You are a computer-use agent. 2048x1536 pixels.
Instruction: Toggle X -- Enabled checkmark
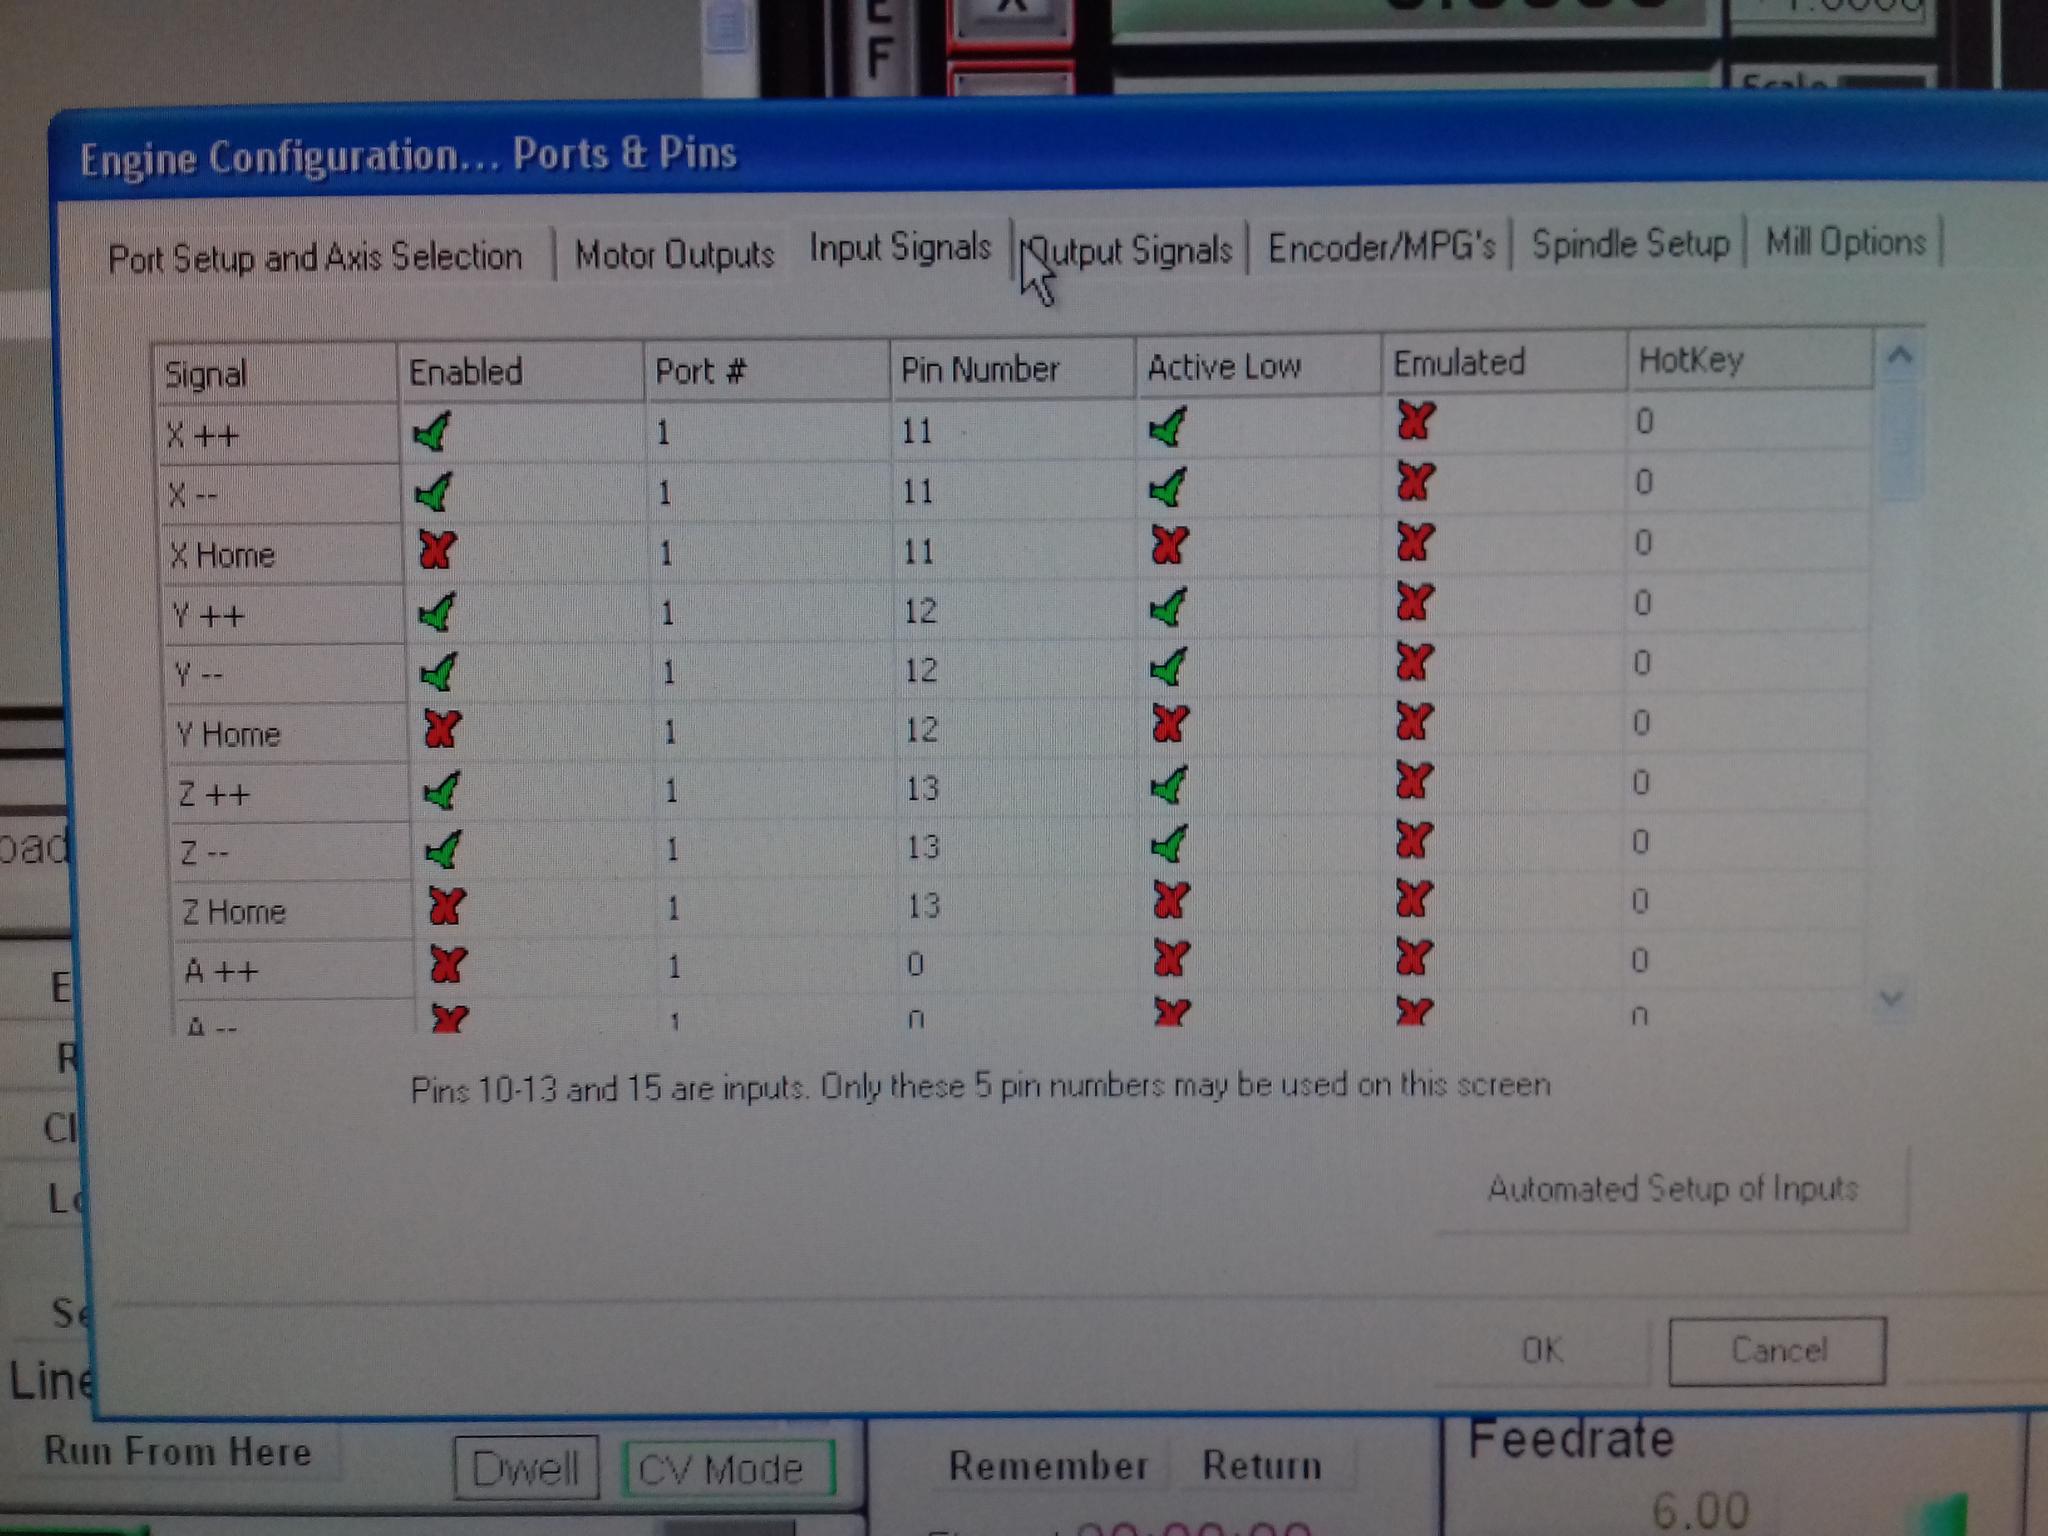point(434,492)
